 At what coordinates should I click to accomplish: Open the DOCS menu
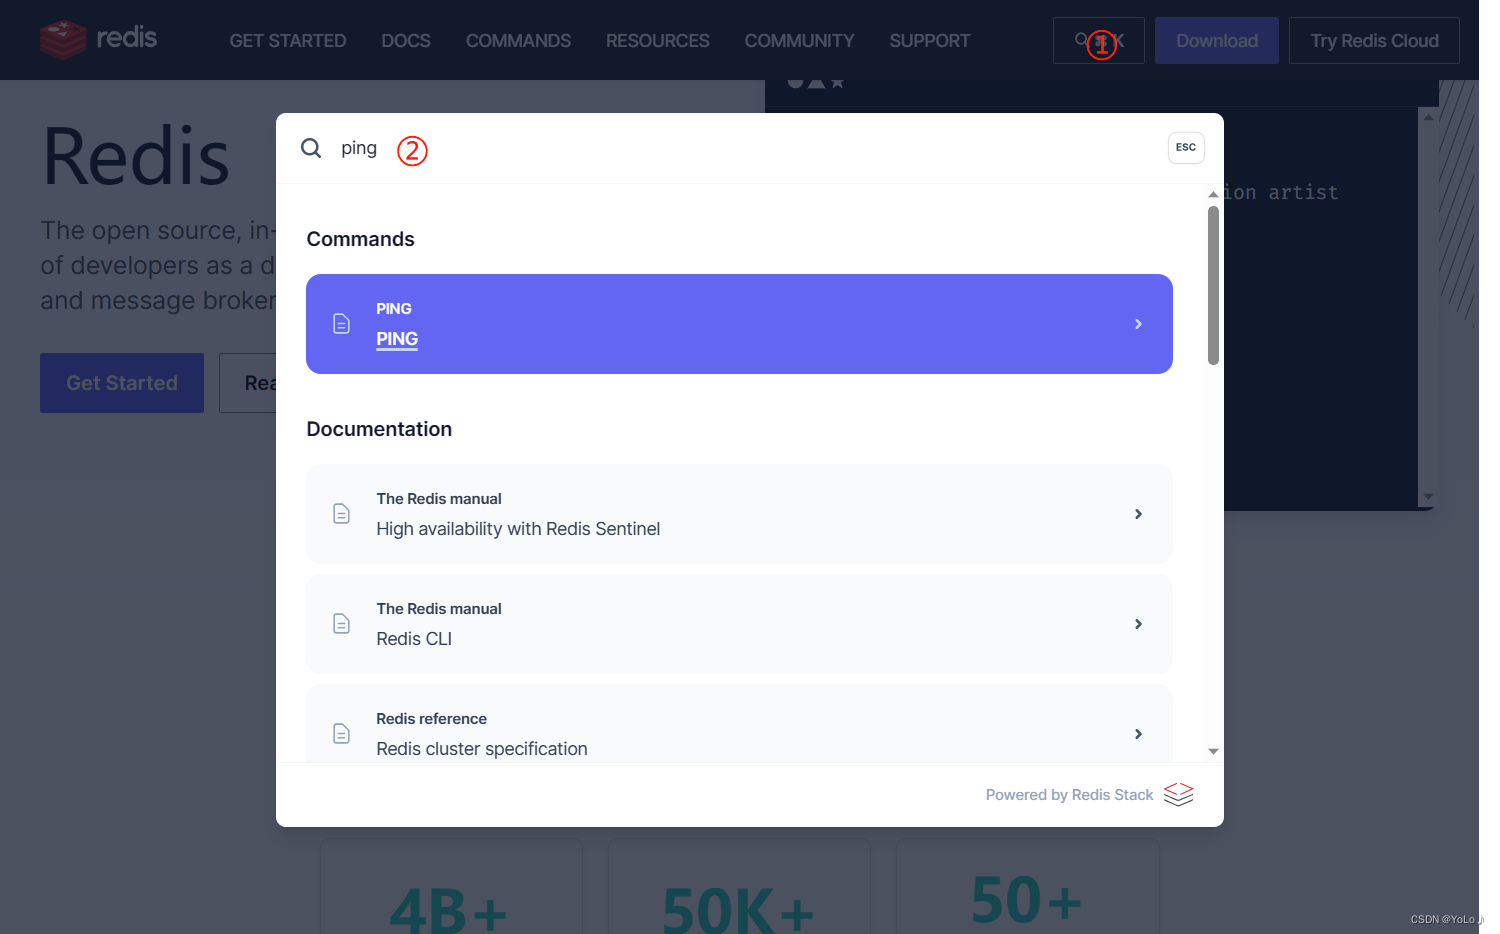(406, 41)
